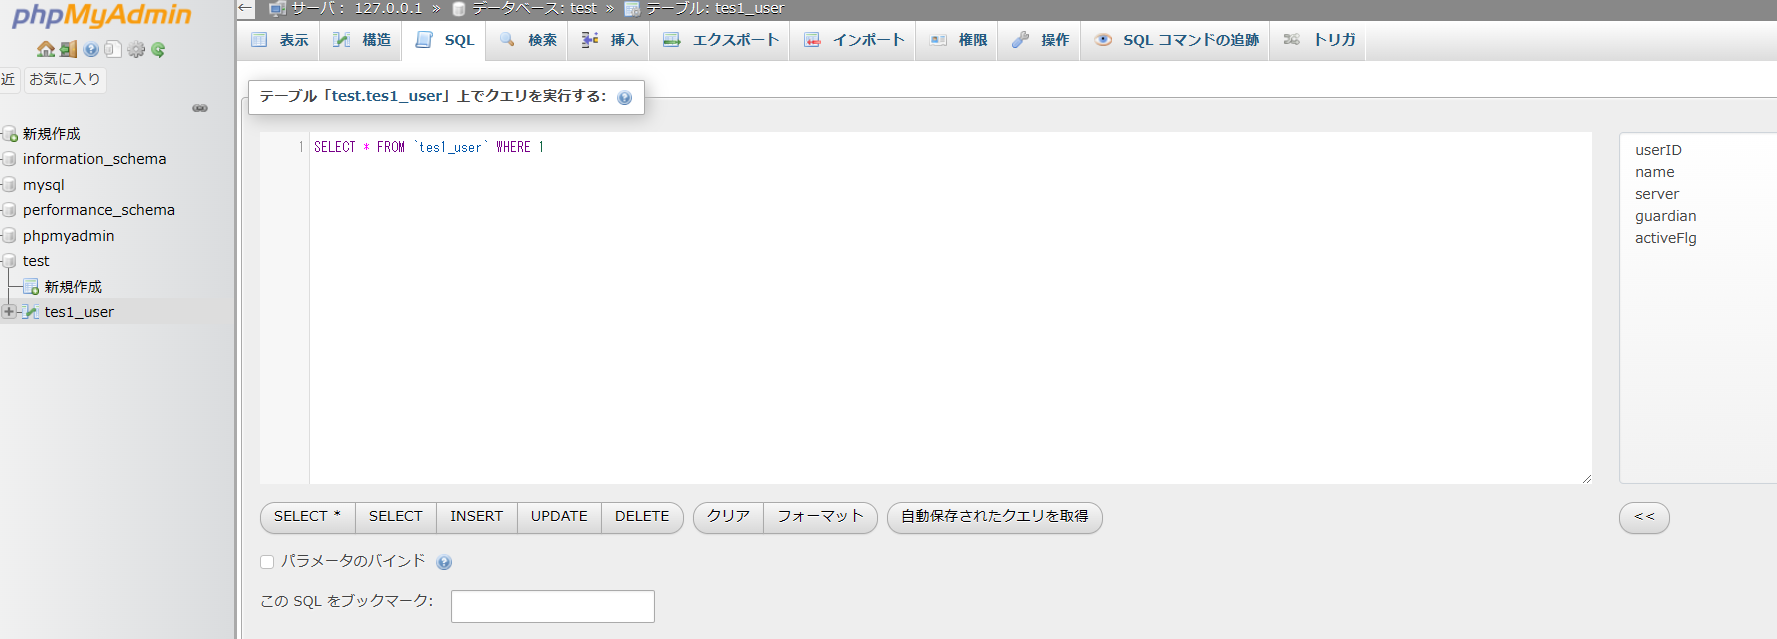Image resolution: width=1777 pixels, height=639 pixels.
Task: Select userID in the column list
Action: pyautogui.click(x=1658, y=150)
